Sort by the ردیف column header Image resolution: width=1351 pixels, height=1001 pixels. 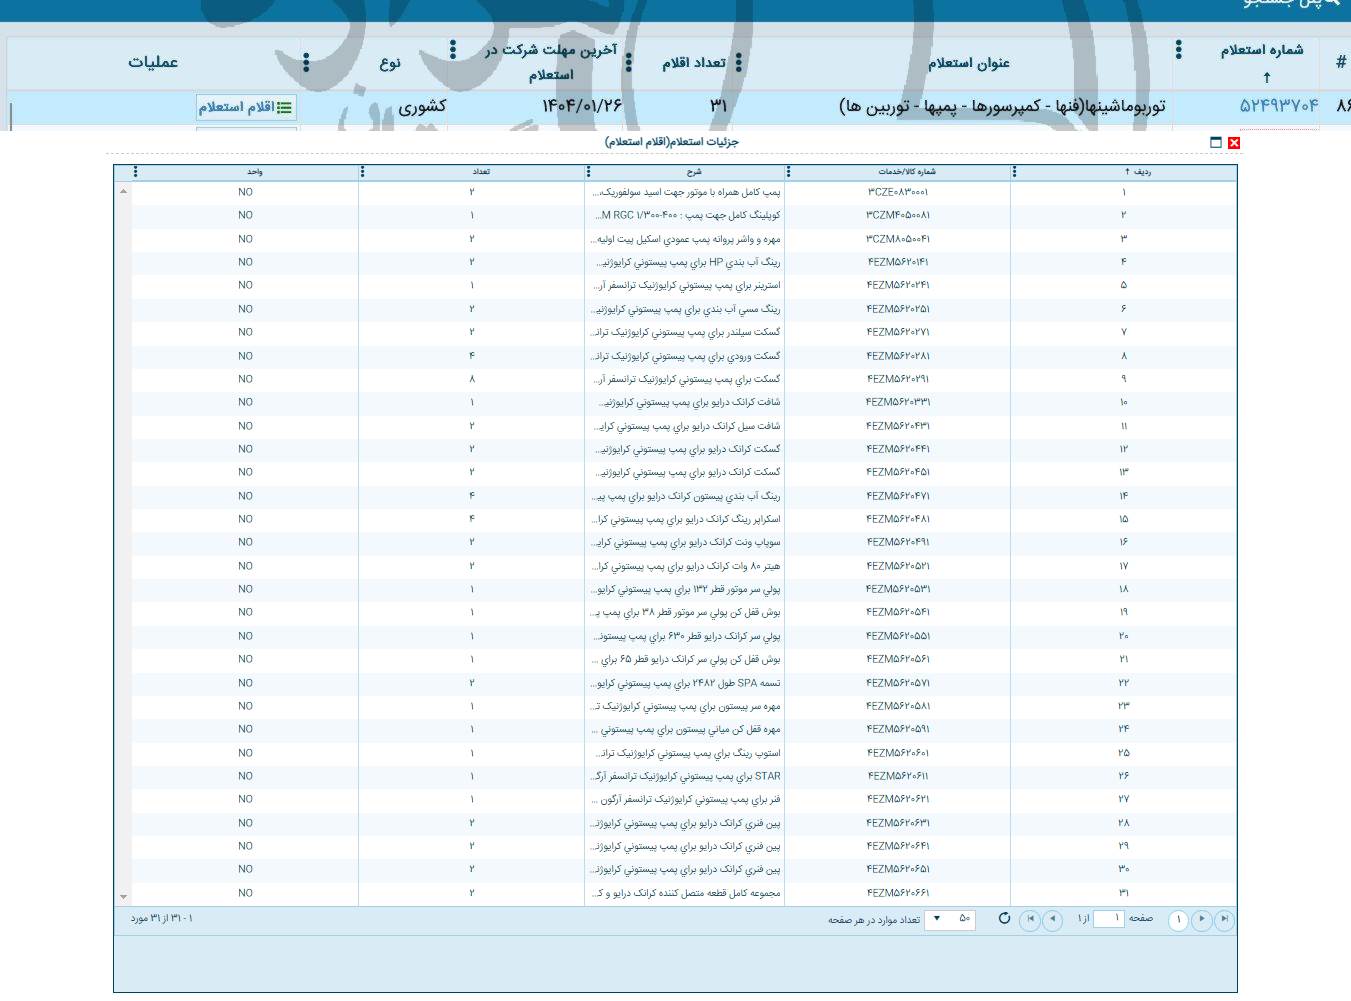[1137, 172]
